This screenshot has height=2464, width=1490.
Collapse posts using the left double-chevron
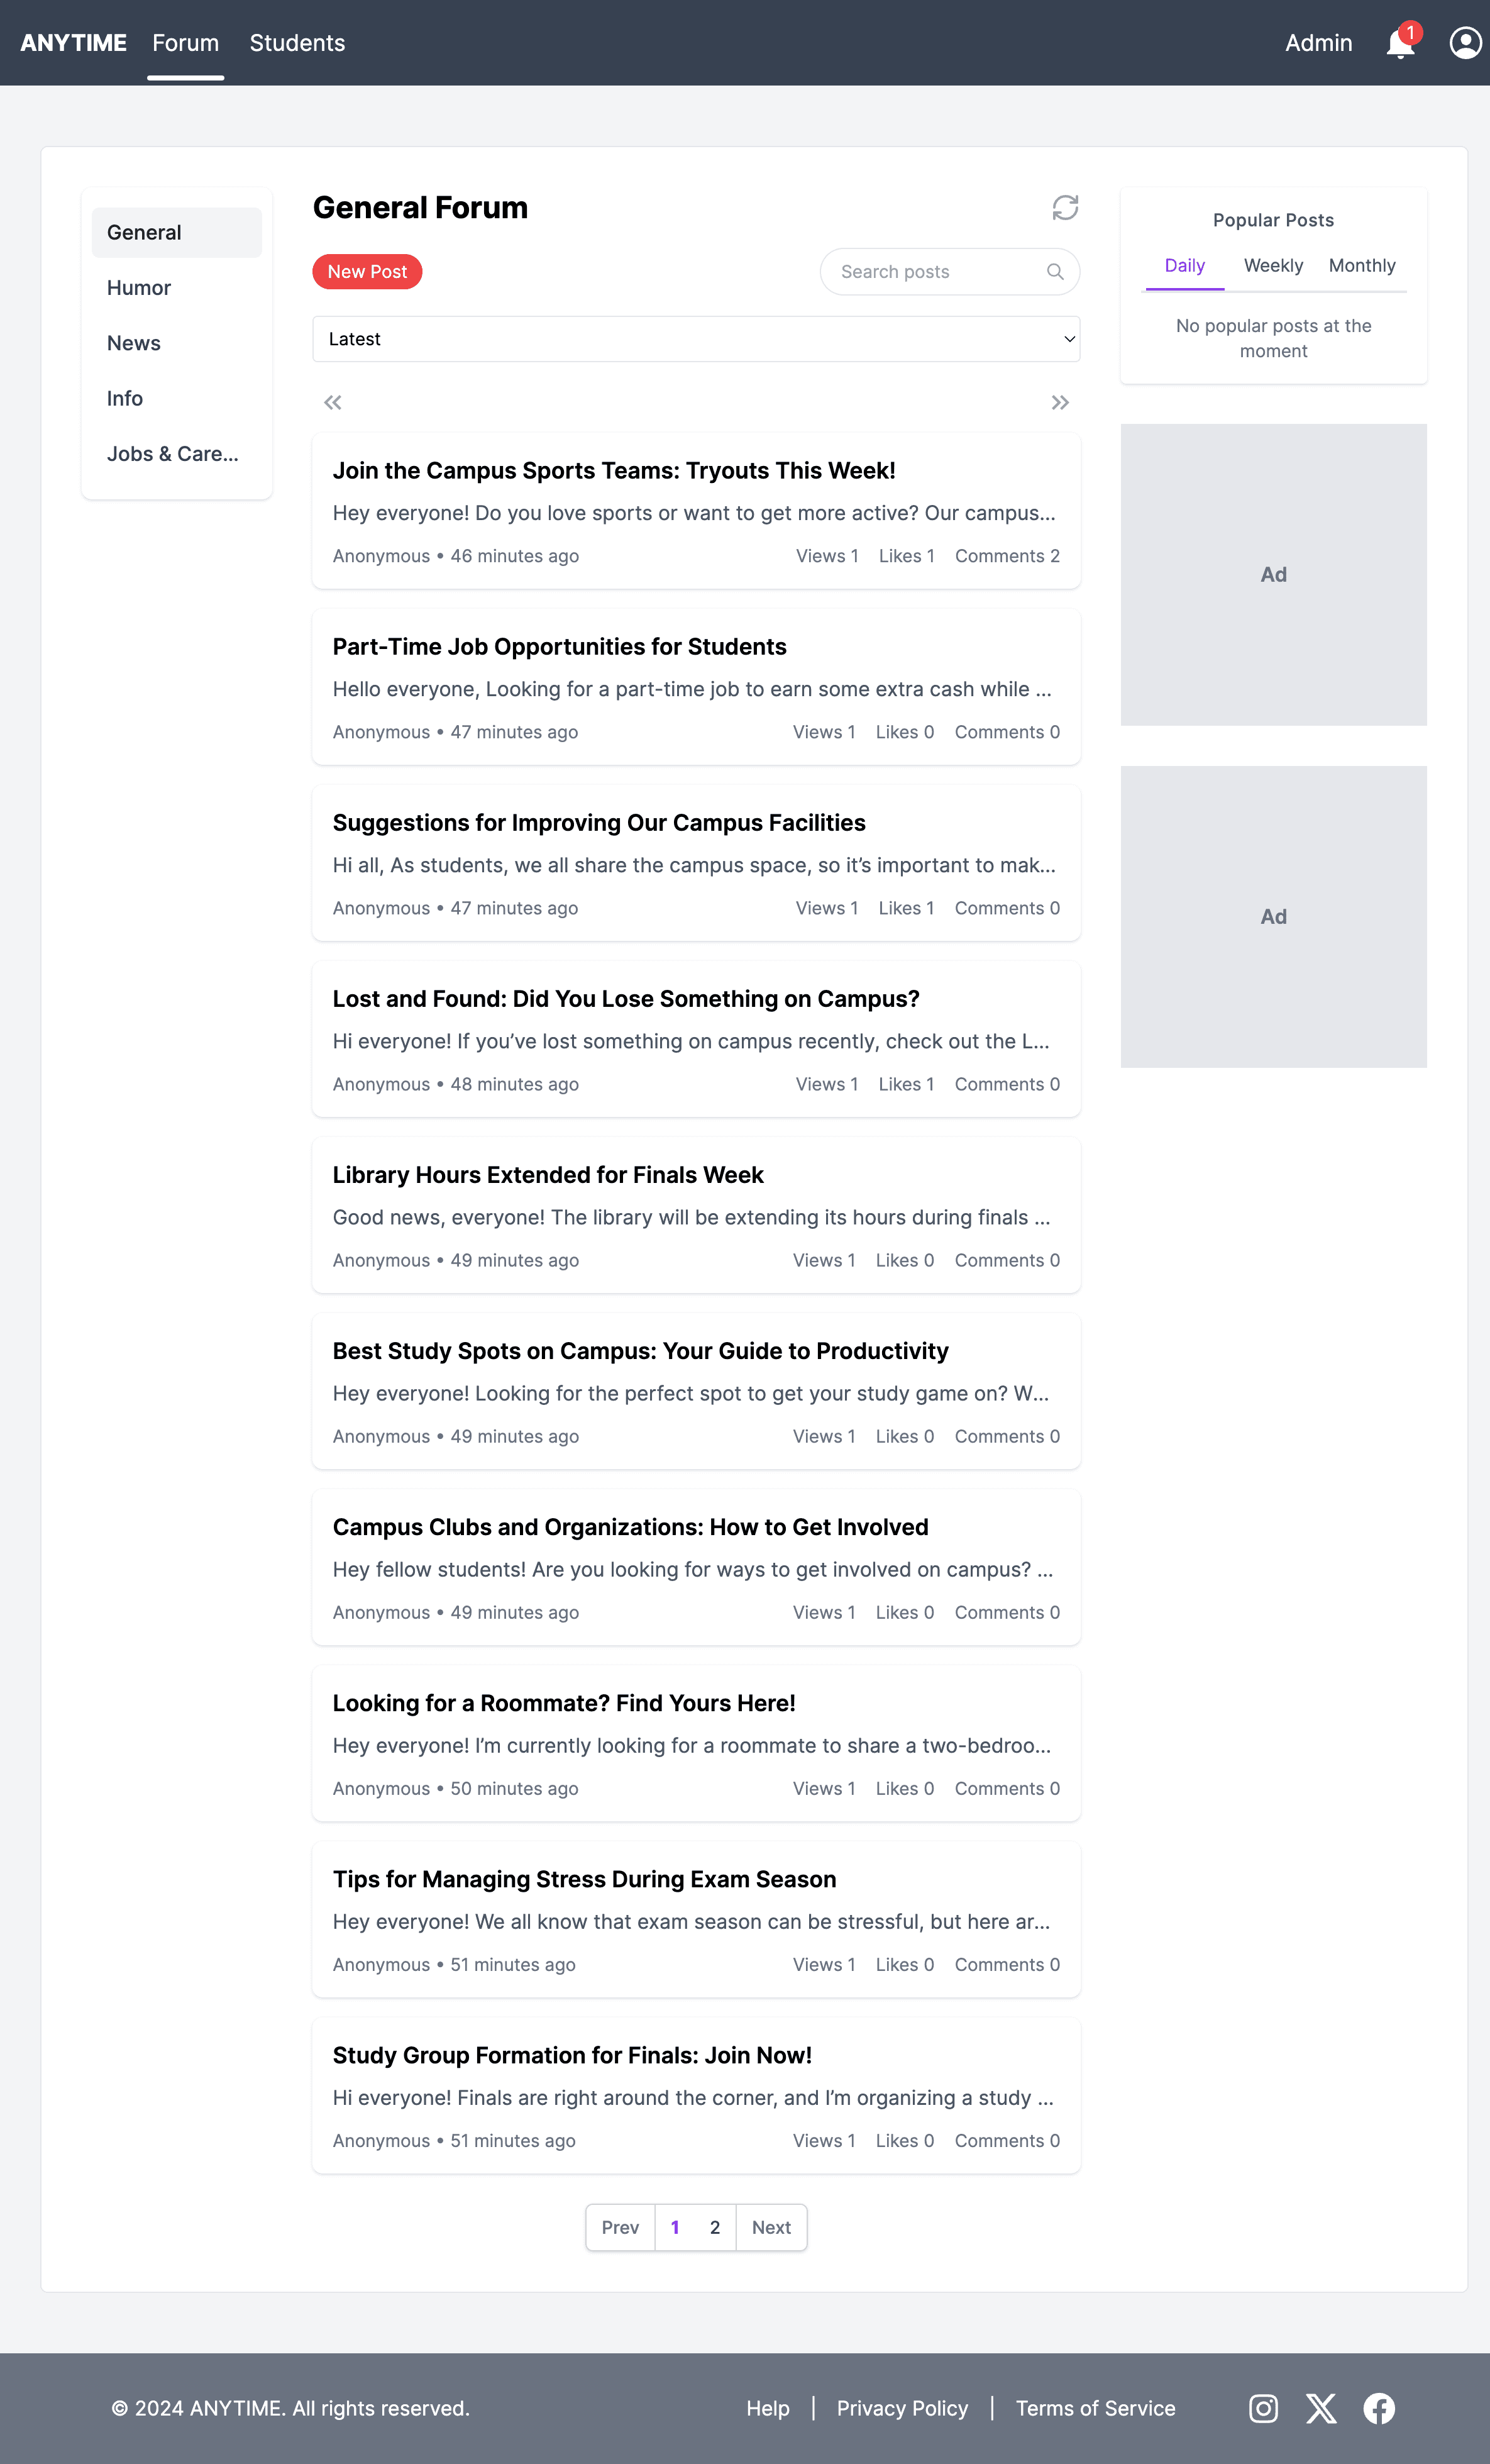[332, 402]
